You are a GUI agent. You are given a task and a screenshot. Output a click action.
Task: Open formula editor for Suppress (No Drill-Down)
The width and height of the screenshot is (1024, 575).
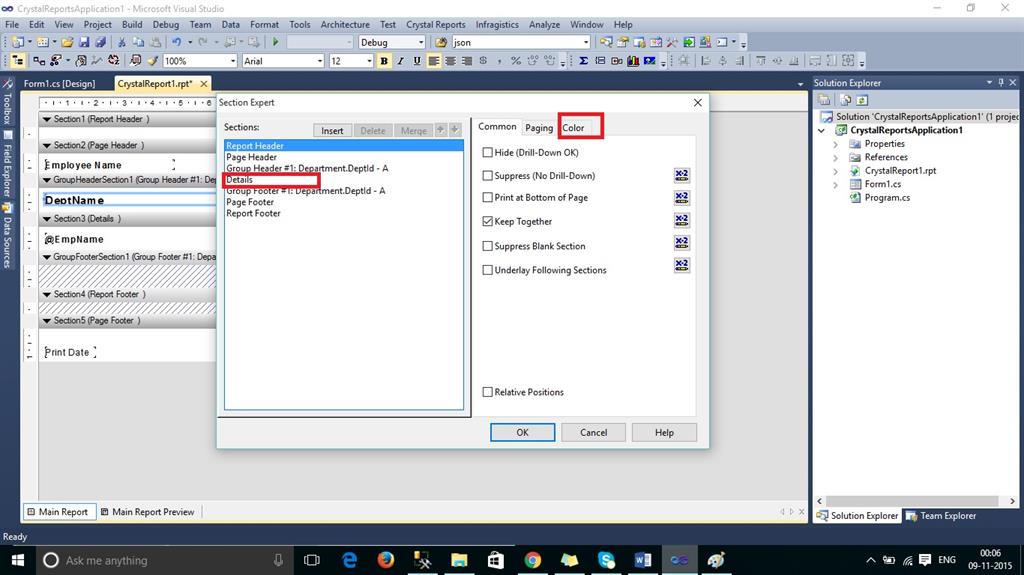681,175
